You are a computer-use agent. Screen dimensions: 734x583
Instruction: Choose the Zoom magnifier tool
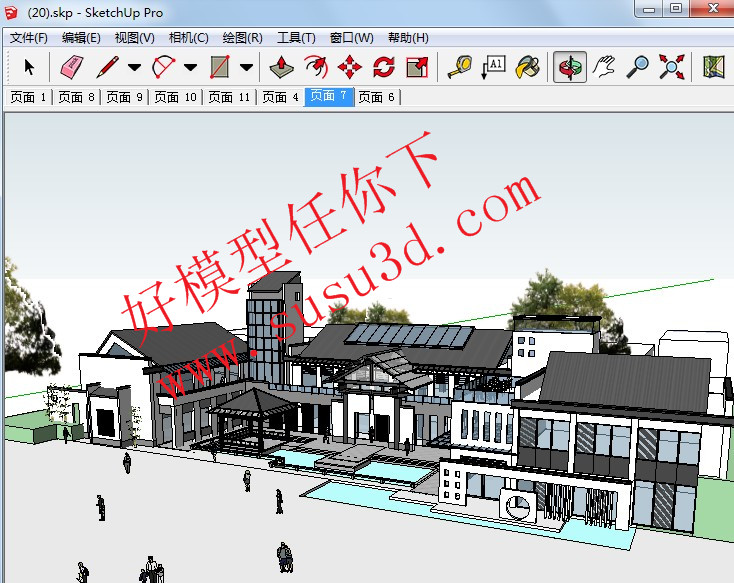coord(638,67)
